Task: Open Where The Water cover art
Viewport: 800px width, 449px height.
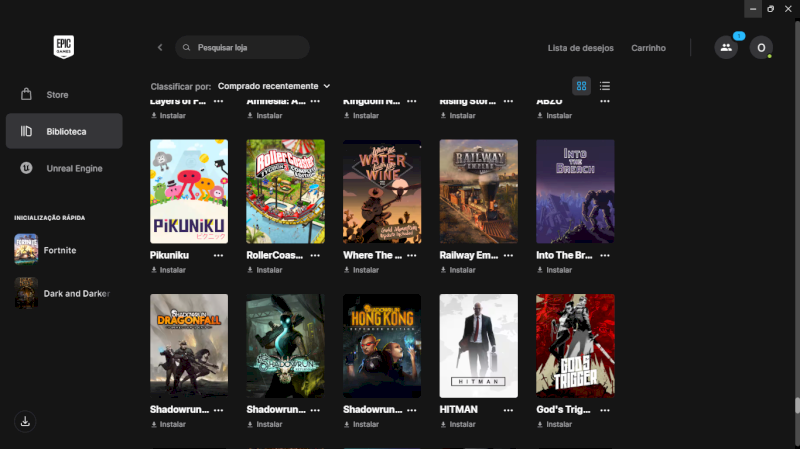Action: (382, 191)
